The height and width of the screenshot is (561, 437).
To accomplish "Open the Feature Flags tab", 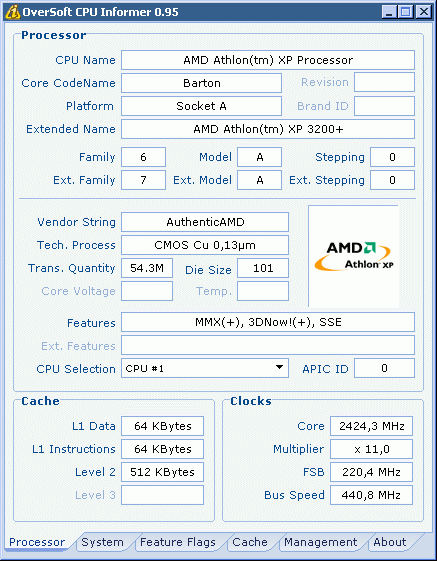I will (178, 542).
